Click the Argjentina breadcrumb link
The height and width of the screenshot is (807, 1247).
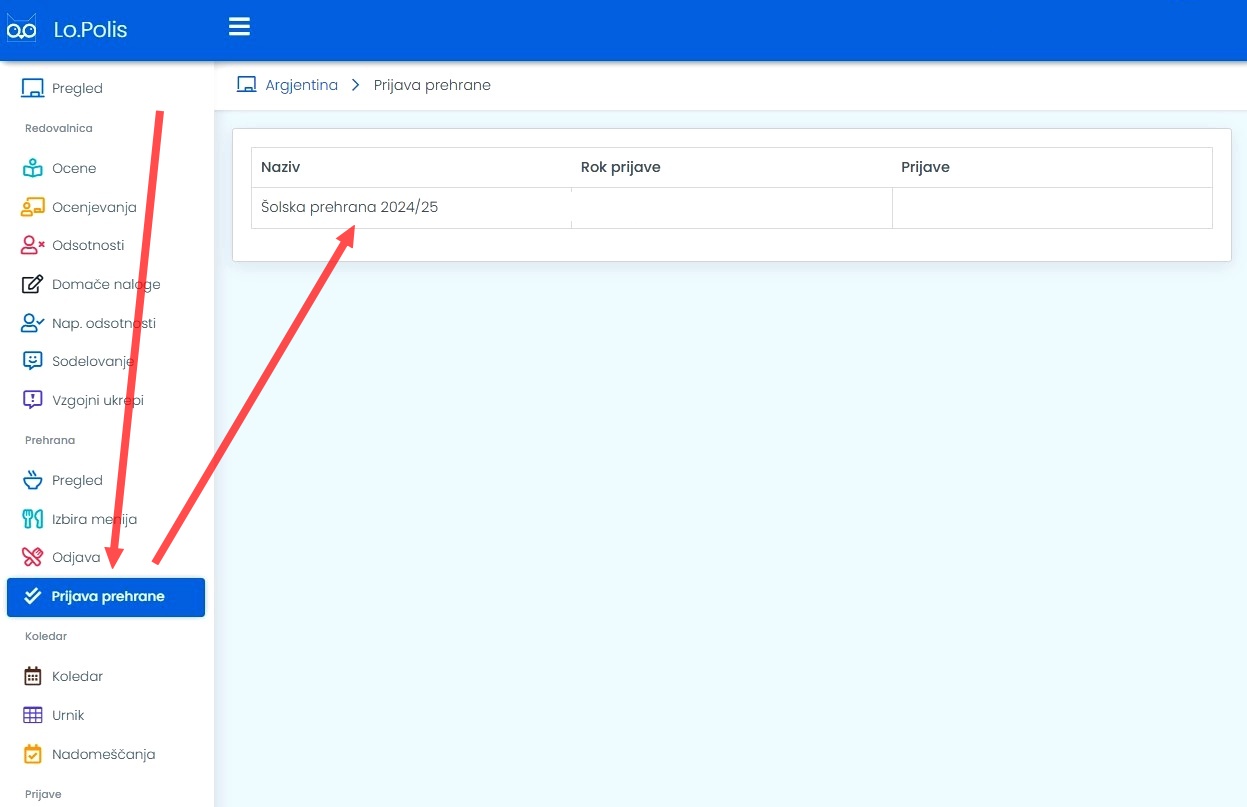(x=301, y=85)
